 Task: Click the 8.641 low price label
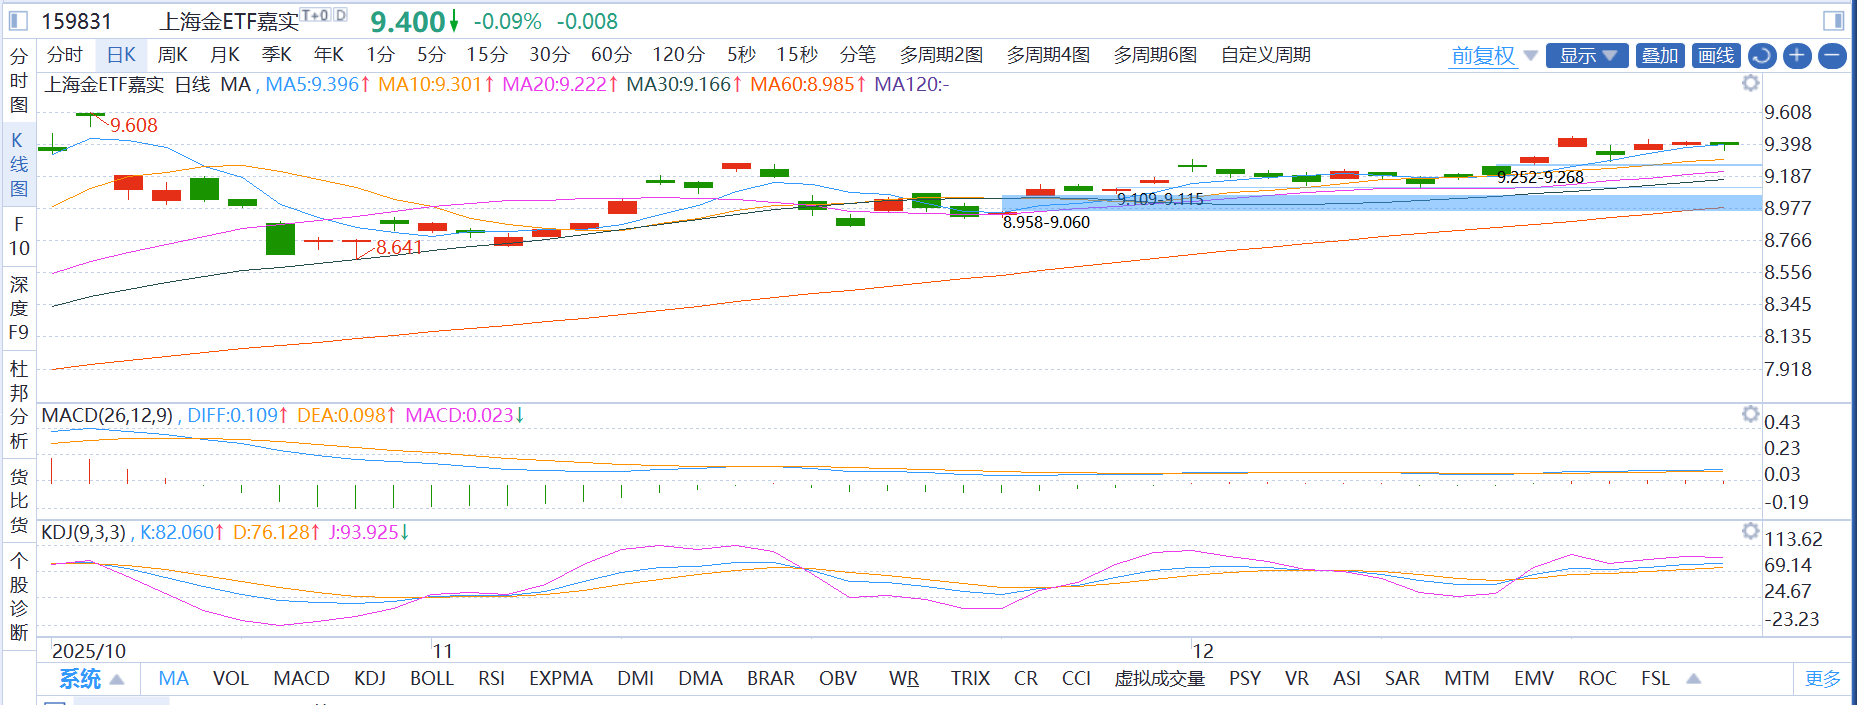pos(399,247)
